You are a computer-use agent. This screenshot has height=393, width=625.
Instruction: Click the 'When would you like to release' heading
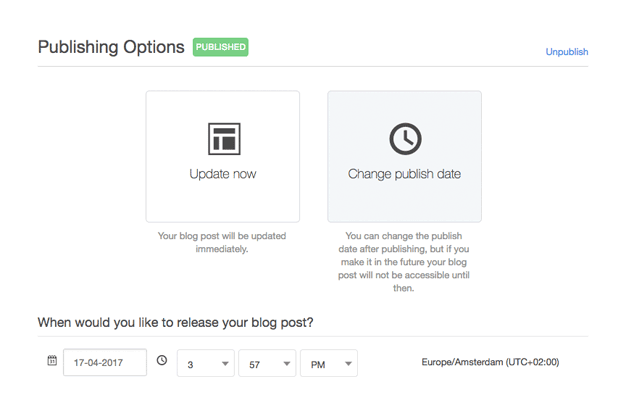tap(175, 322)
